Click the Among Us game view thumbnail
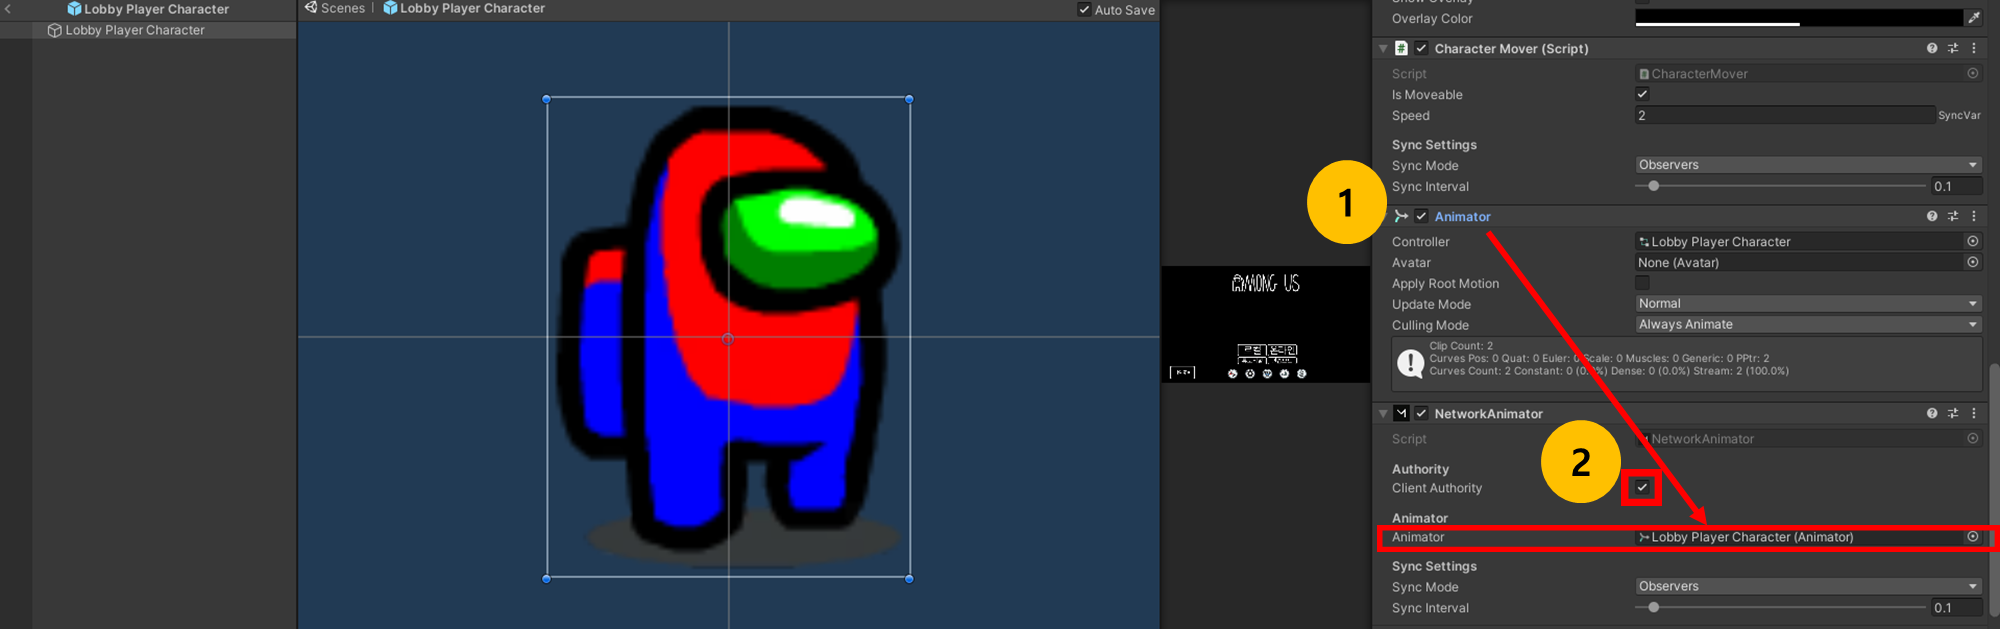This screenshot has width=2000, height=629. (1265, 324)
